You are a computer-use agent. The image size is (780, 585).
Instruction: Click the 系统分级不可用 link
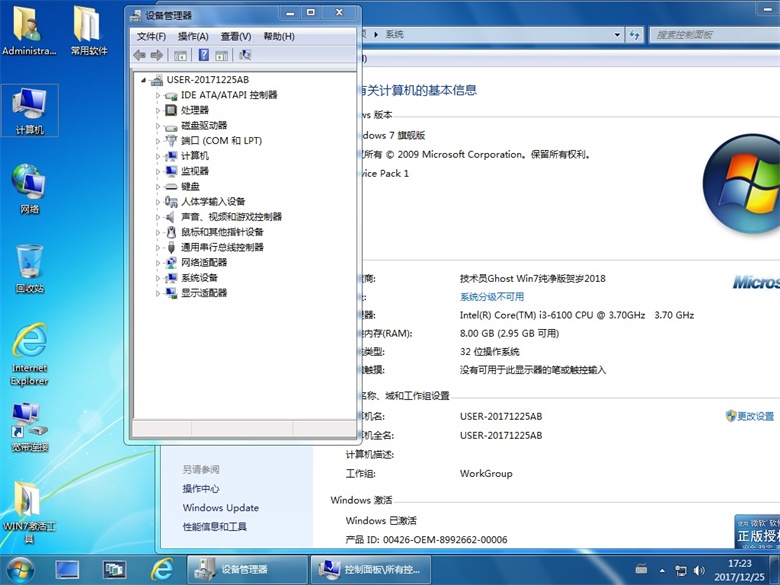(x=492, y=297)
